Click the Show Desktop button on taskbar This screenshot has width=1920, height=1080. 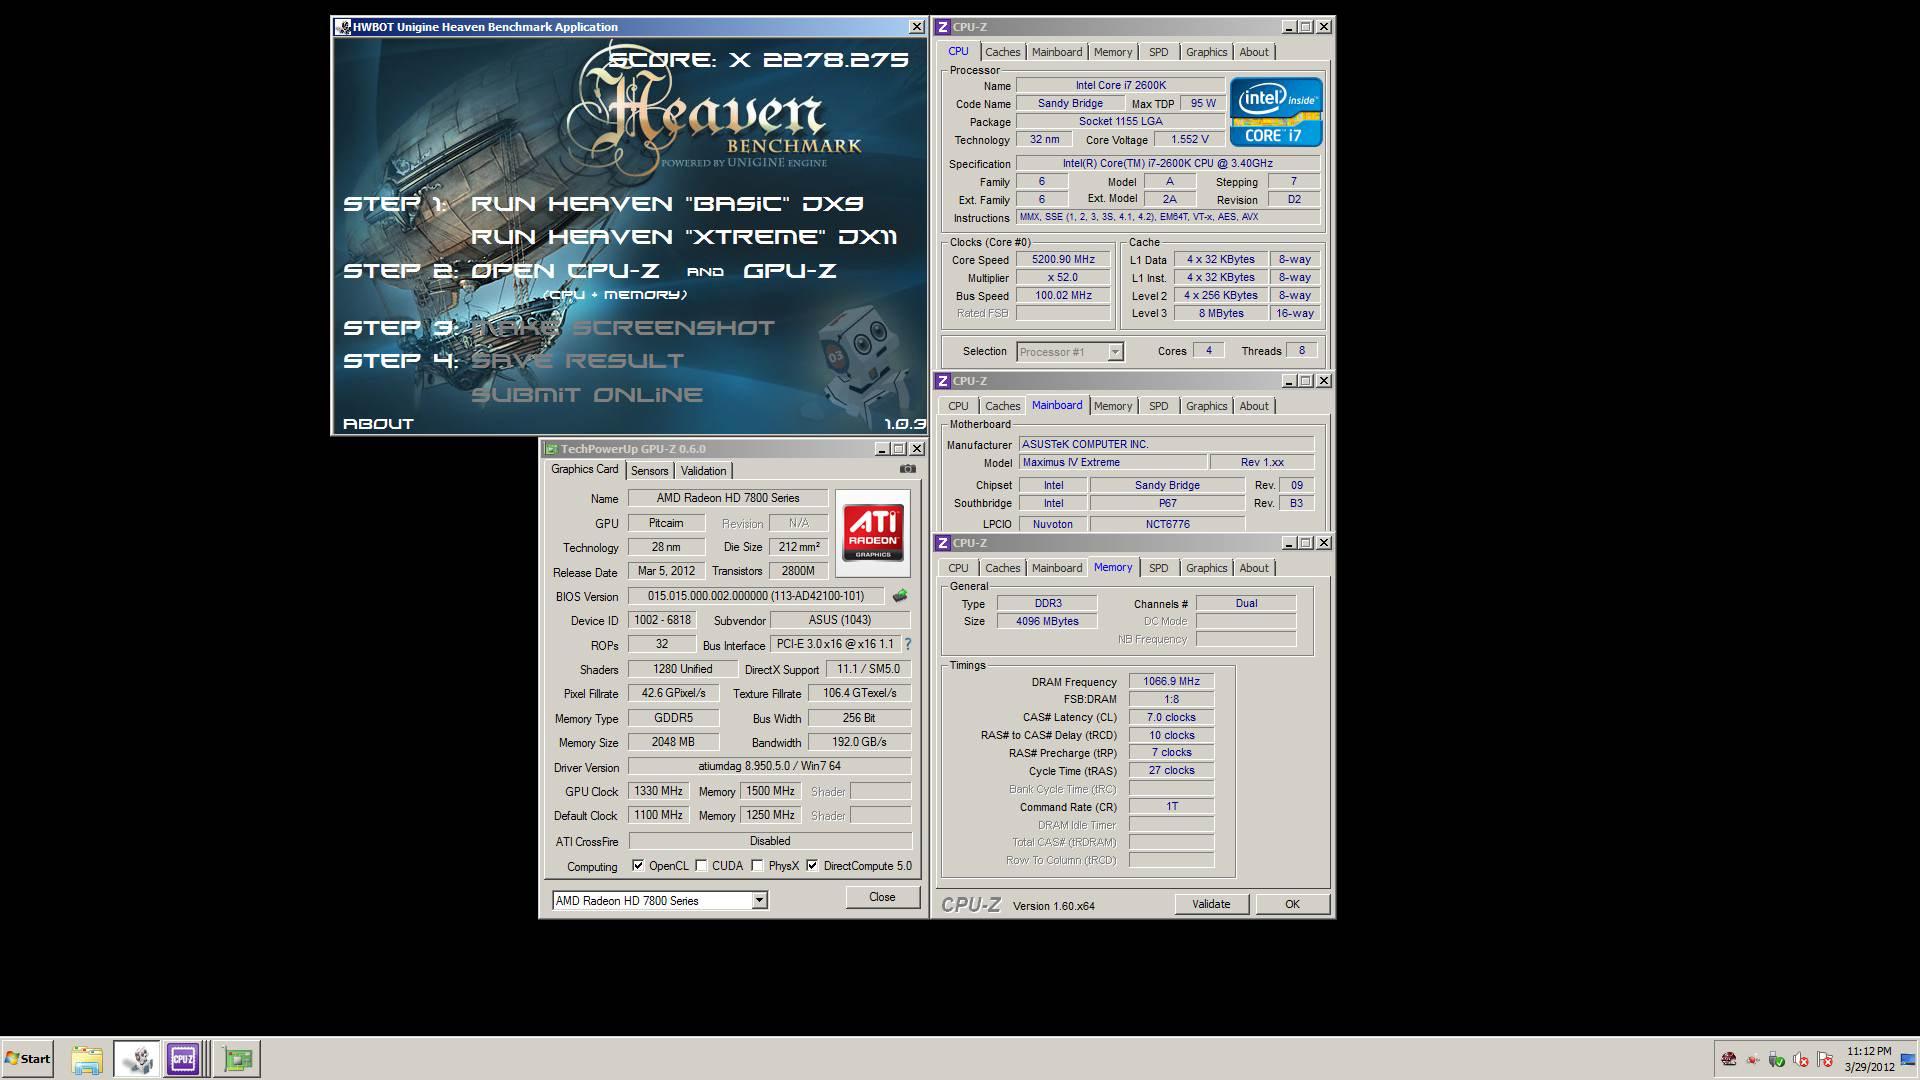pyautogui.click(x=1908, y=1059)
